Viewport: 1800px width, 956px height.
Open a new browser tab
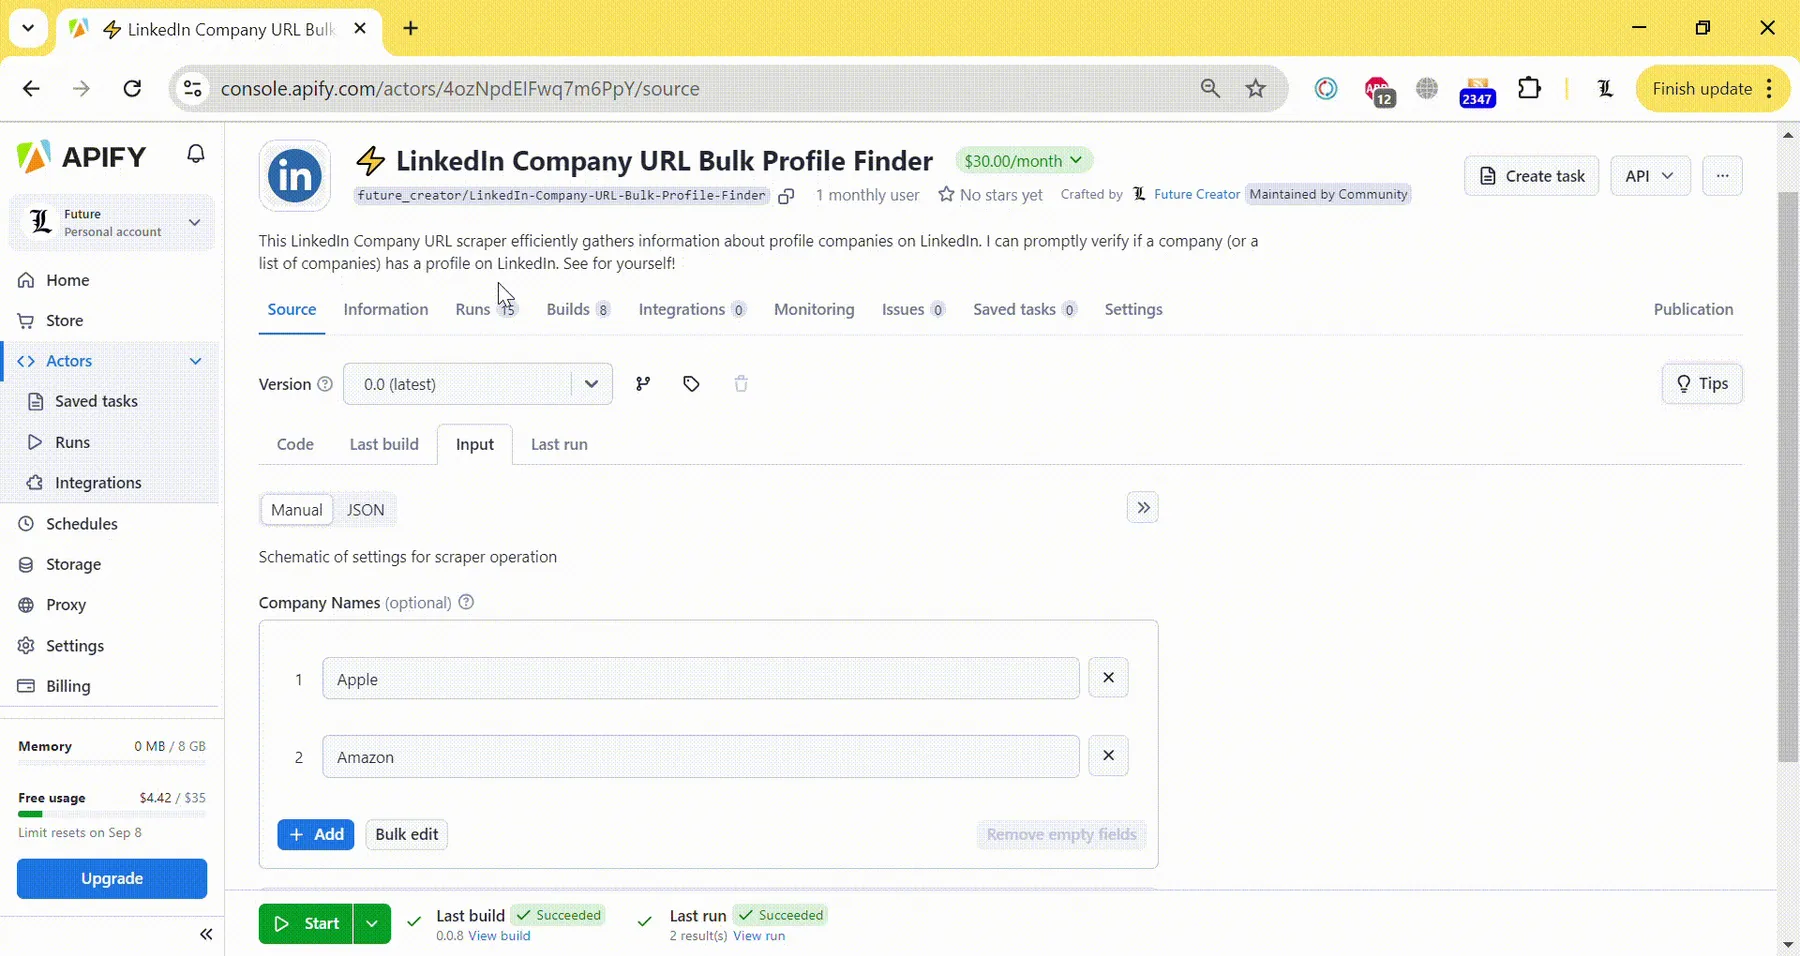(x=411, y=29)
